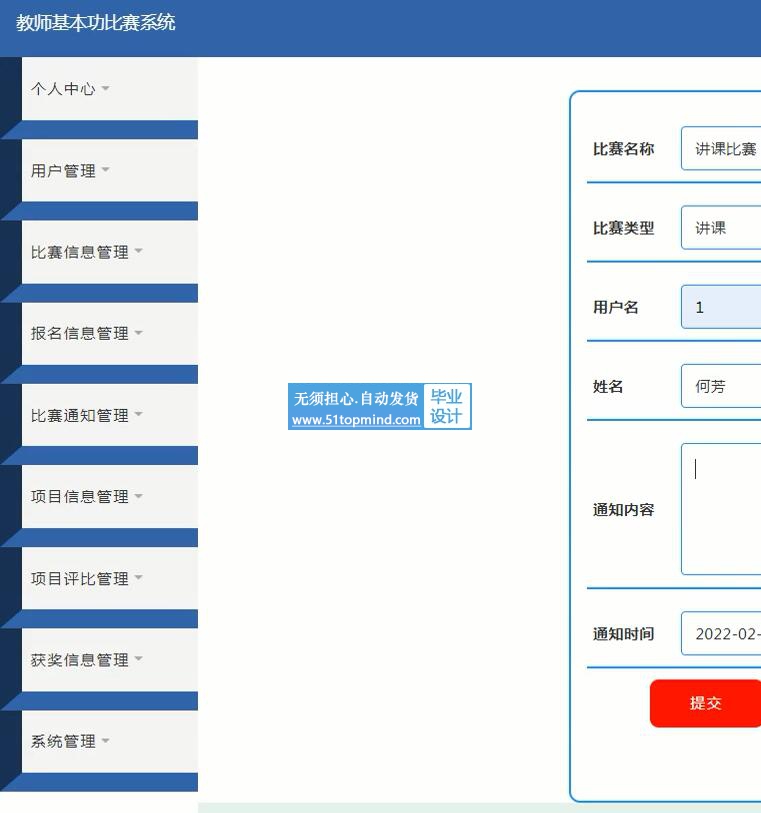Open the 个人中心 menu item
This screenshot has width=761, height=813.
[109, 89]
